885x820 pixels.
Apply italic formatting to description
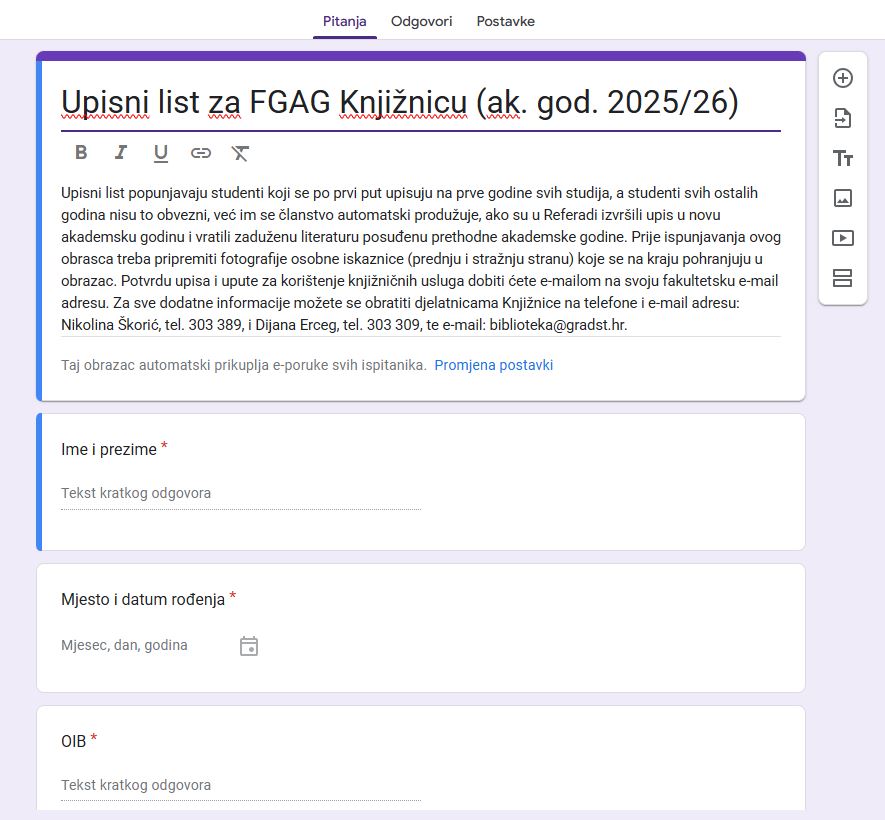(x=121, y=153)
